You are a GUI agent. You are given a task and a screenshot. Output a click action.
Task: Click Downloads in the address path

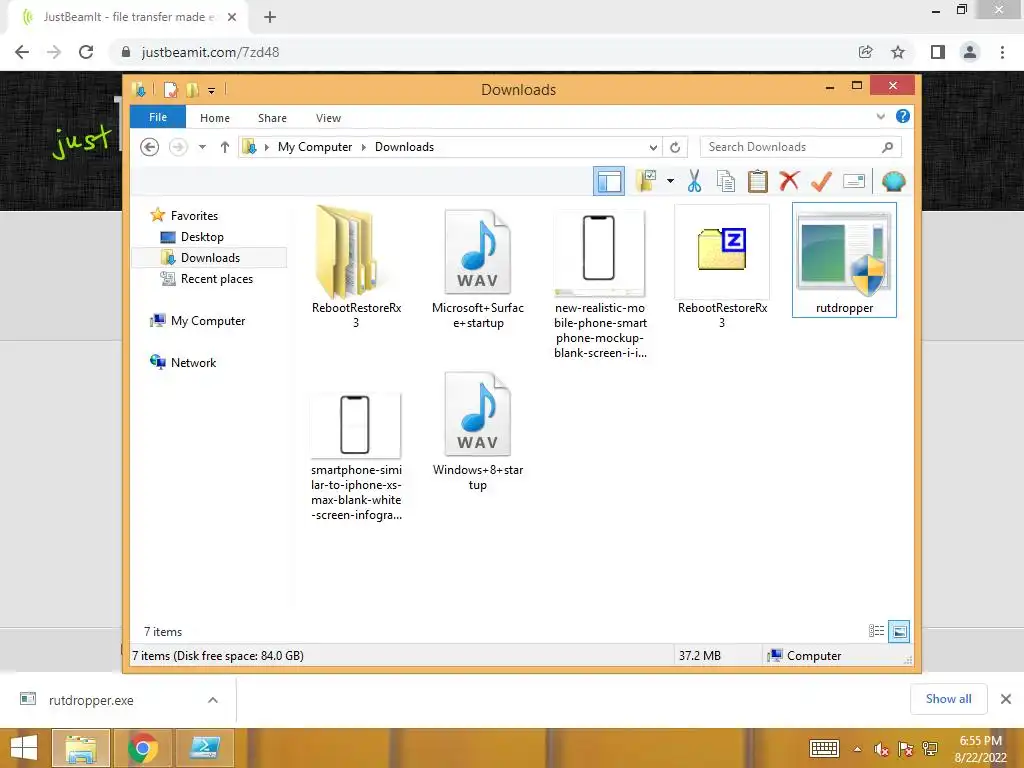pyautogui.click(x=404, y=147)
